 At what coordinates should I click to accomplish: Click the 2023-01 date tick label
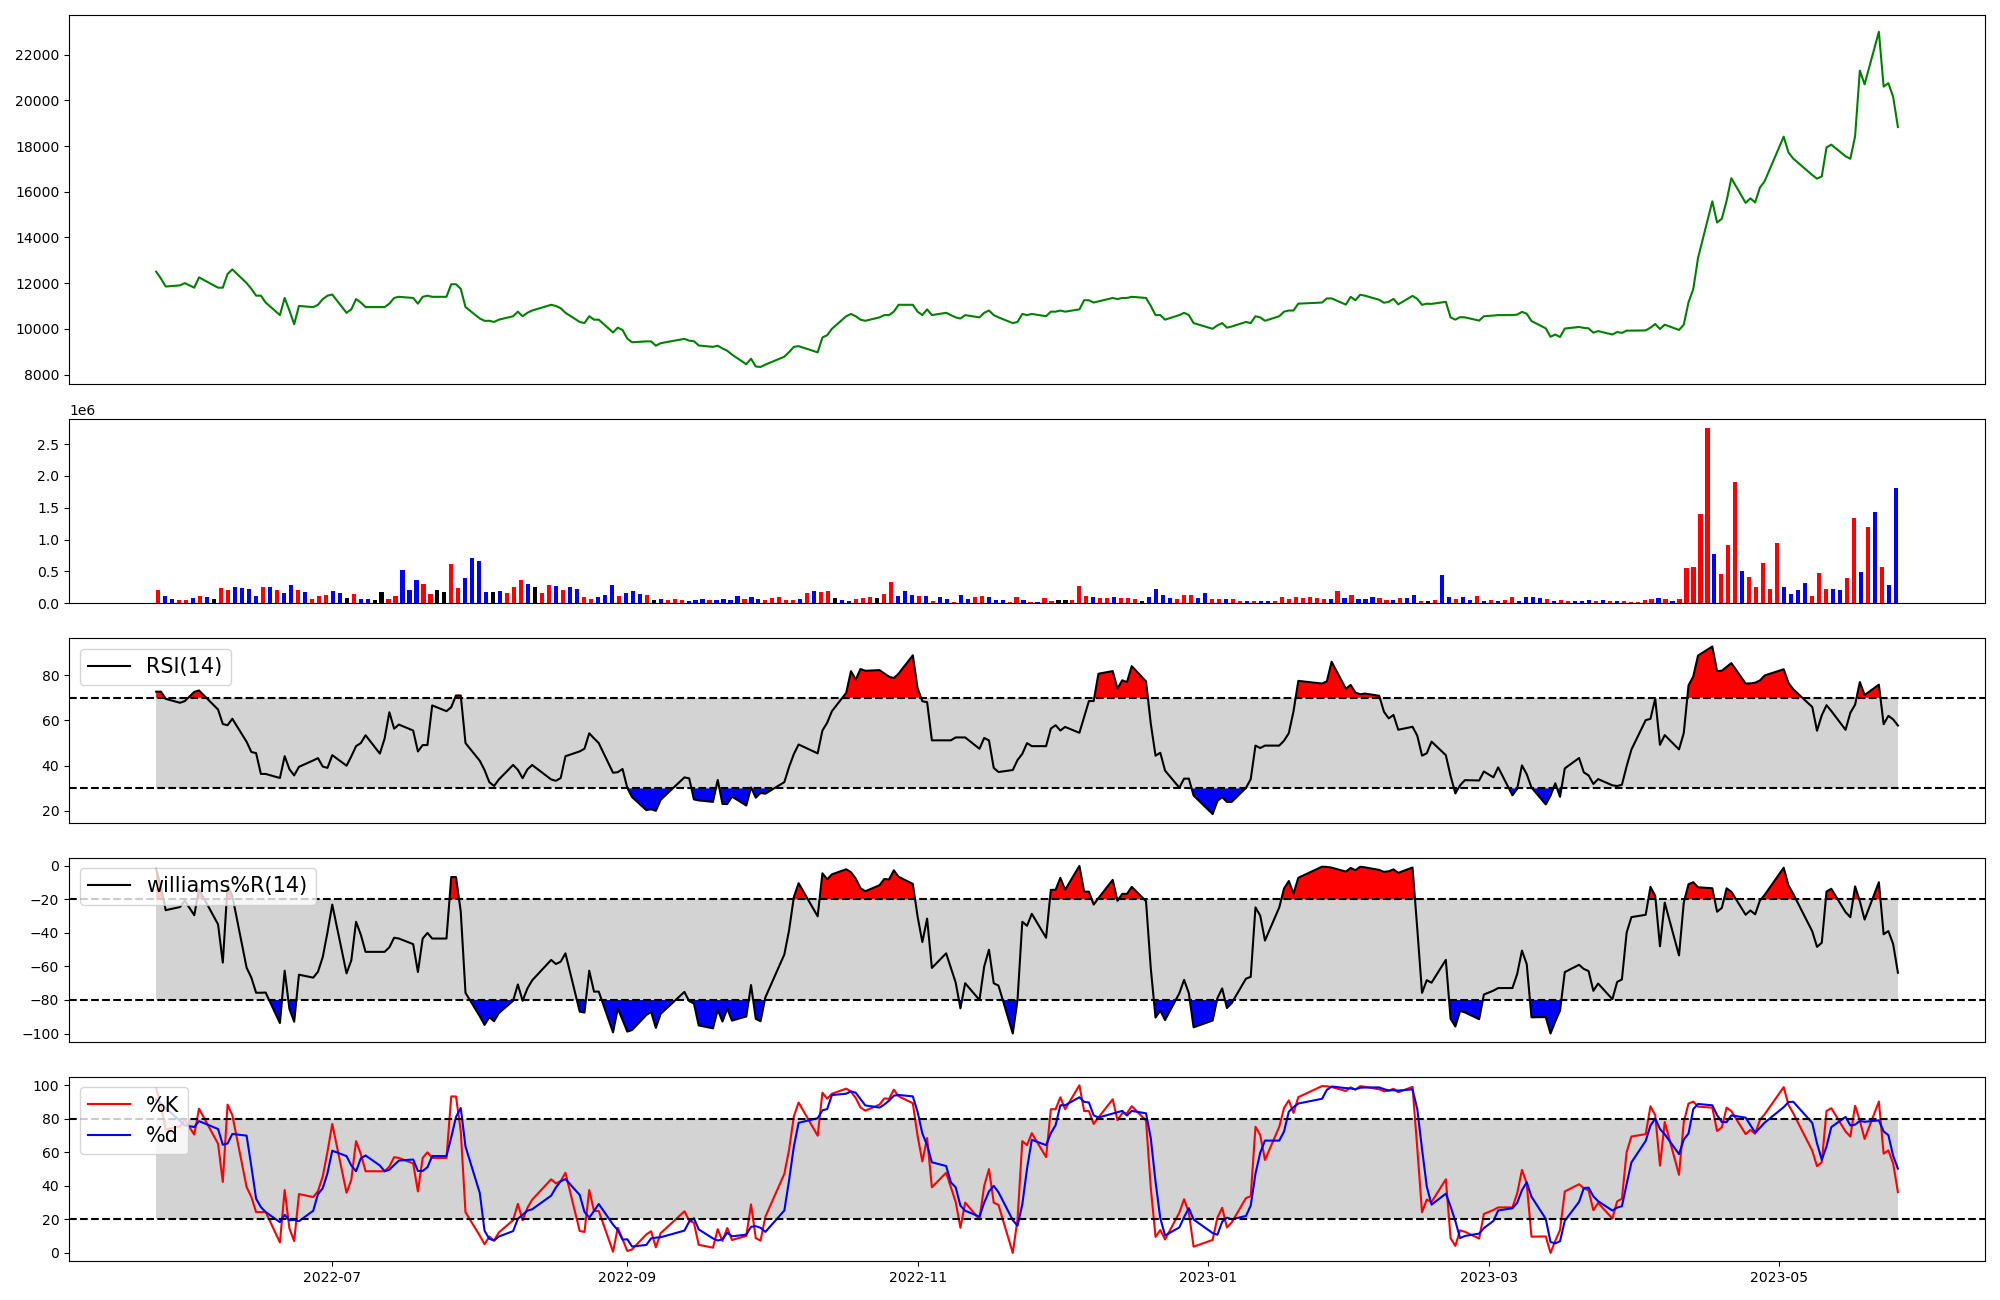click(1208, 1277)
